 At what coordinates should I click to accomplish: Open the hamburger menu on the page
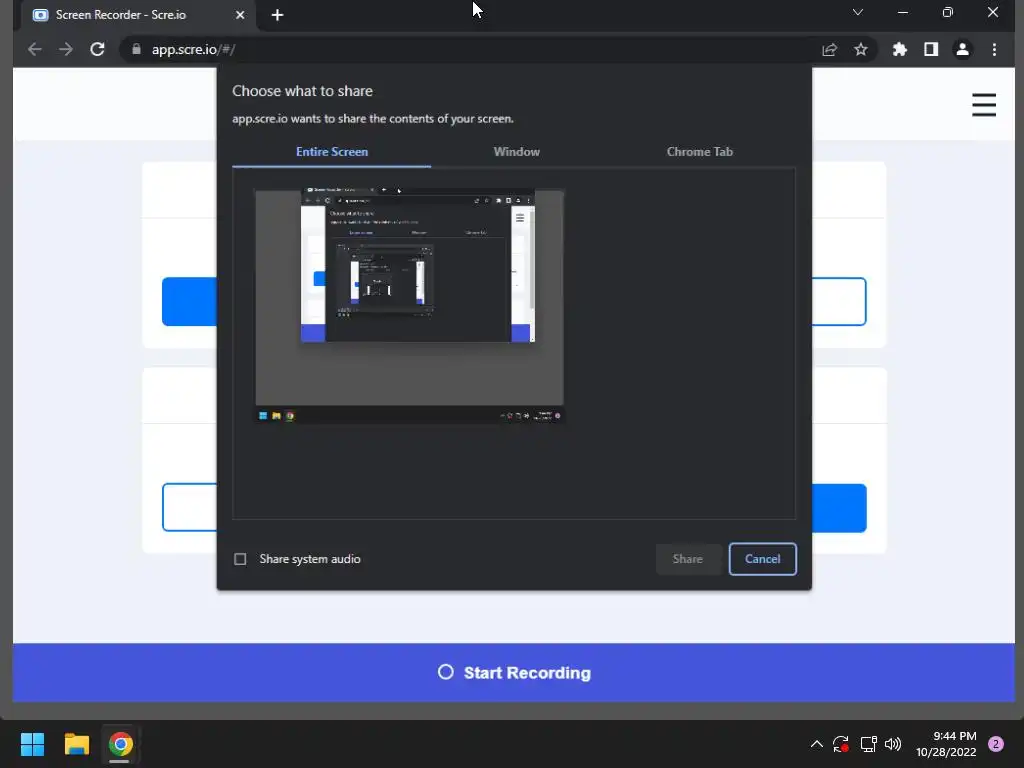click(x=984, y=104)
